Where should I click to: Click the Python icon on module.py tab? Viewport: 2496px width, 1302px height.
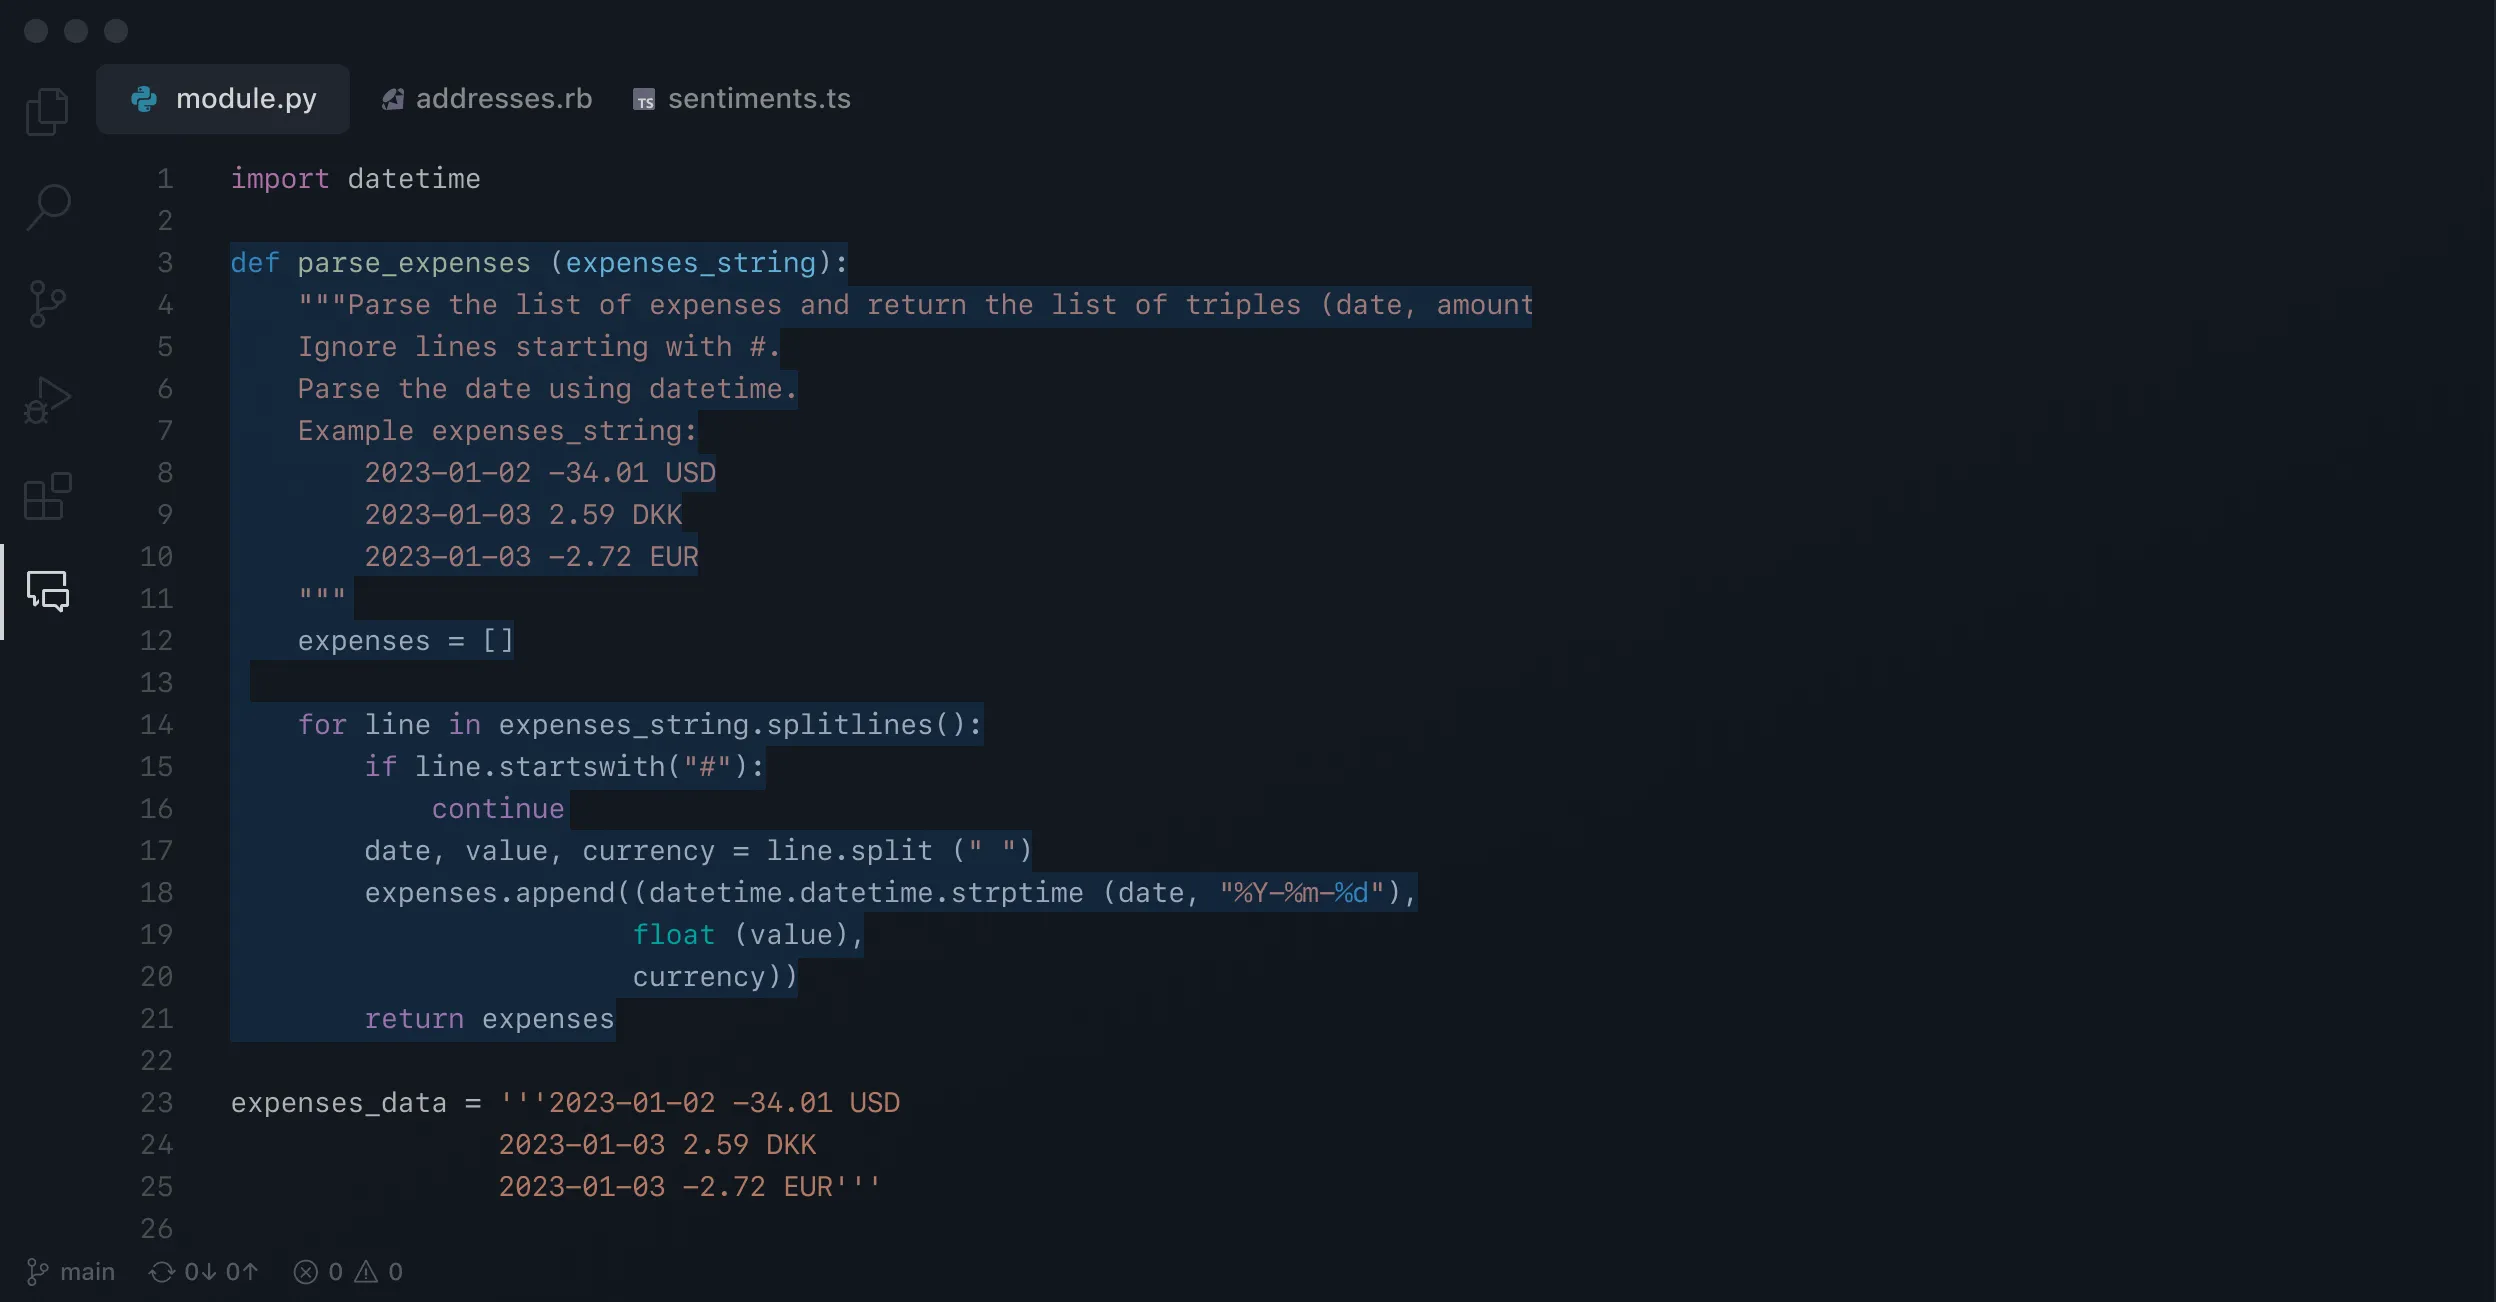[x=144, y=99]
